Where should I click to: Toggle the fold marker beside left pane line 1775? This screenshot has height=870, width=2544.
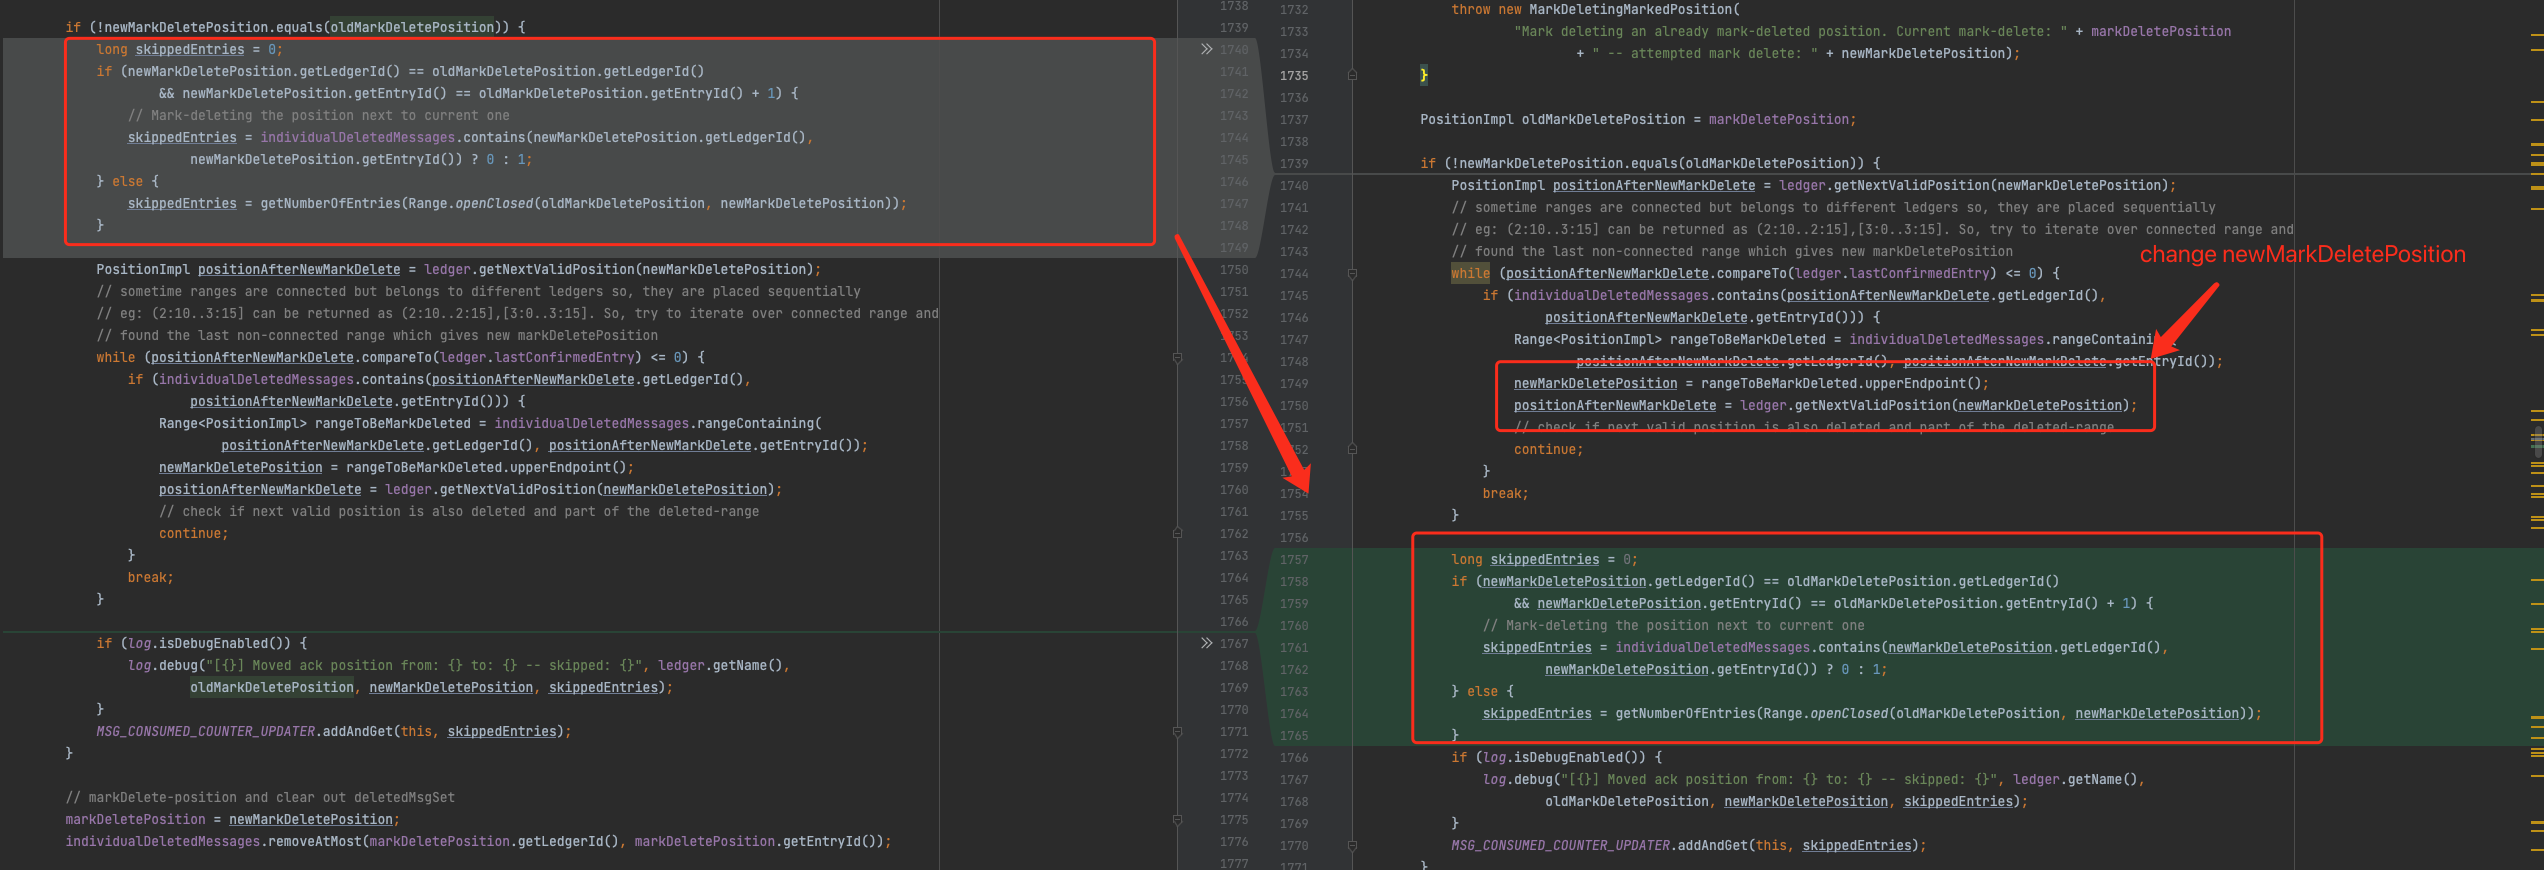(1177, 819)
